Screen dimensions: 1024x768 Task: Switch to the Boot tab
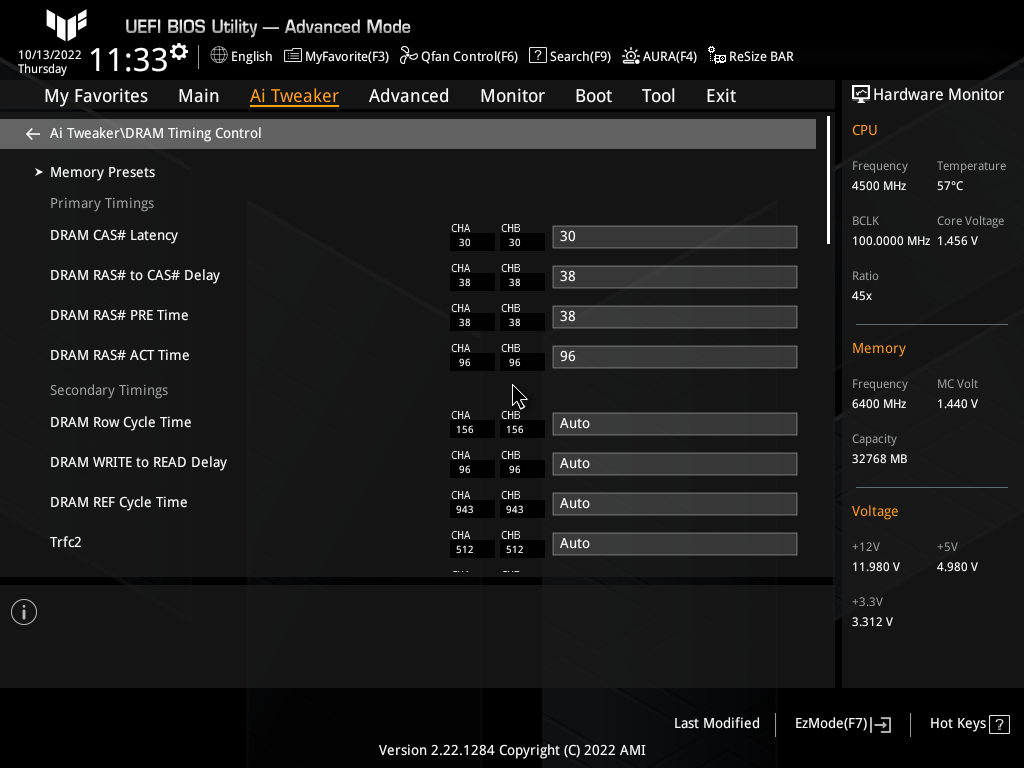(594, 95)
